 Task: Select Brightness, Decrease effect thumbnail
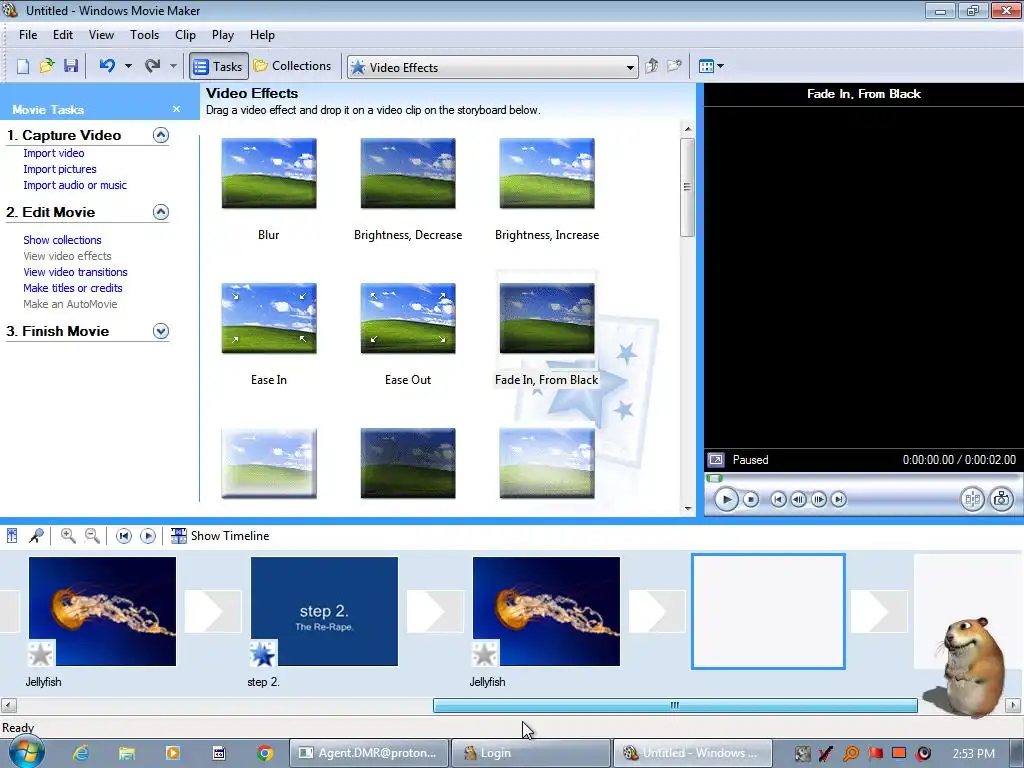tap(408, 174)
